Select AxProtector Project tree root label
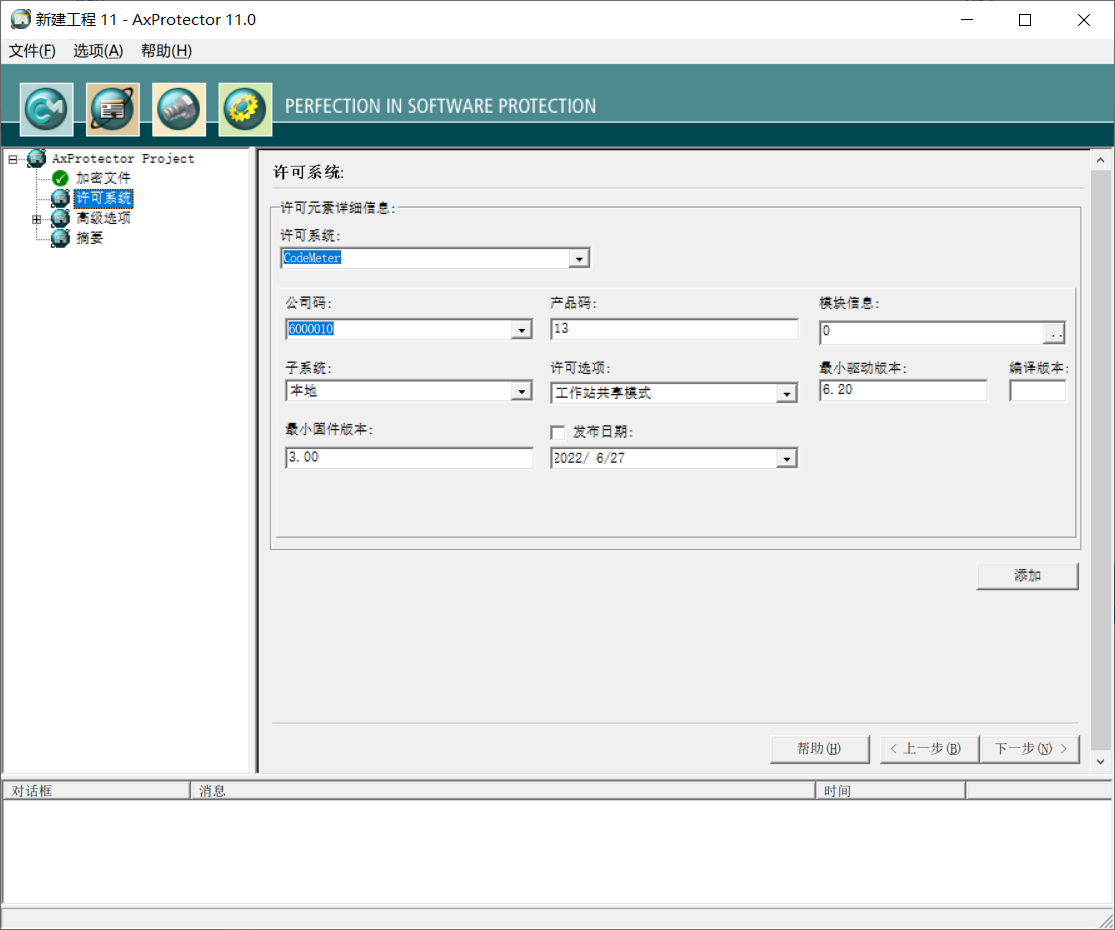This screenshot has width=1115, height=930. pos(123,159)
